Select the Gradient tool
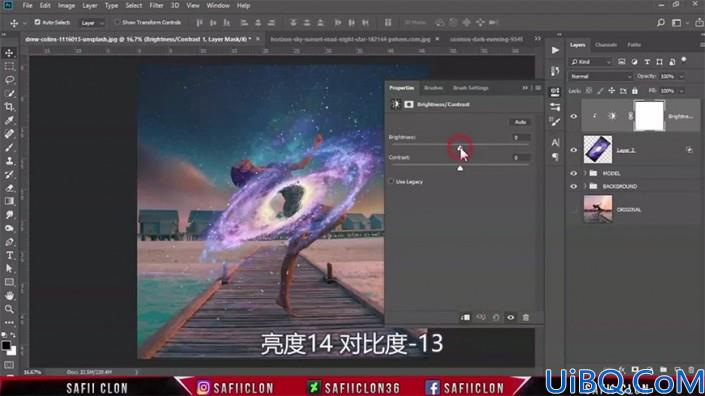The image size is (705, 396). coord(9,201)
